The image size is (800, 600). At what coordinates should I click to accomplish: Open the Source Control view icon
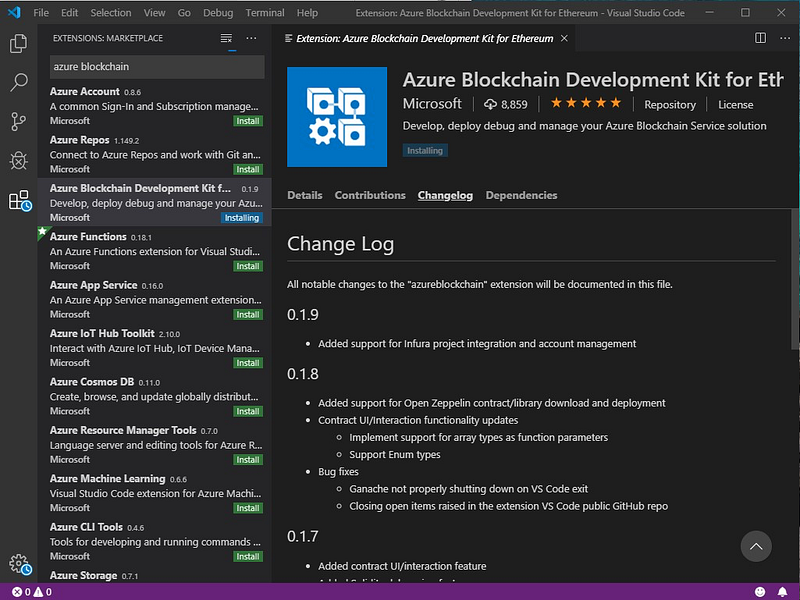[18, 122]
